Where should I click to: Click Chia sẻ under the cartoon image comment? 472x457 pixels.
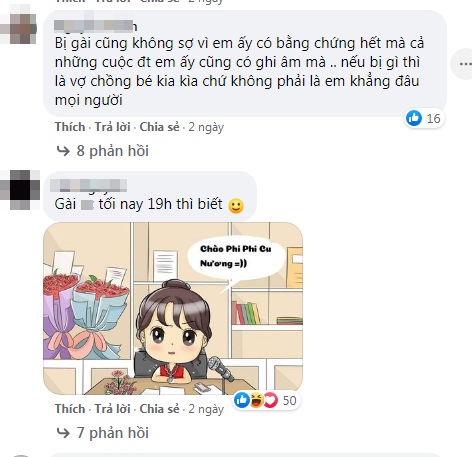tap(159, 409)
